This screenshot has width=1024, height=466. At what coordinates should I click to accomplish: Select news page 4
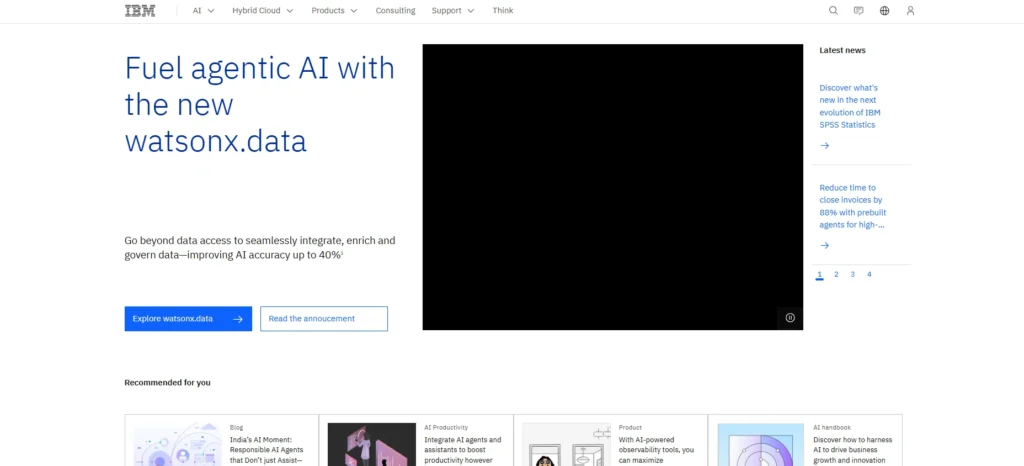(x=869, y=275)
